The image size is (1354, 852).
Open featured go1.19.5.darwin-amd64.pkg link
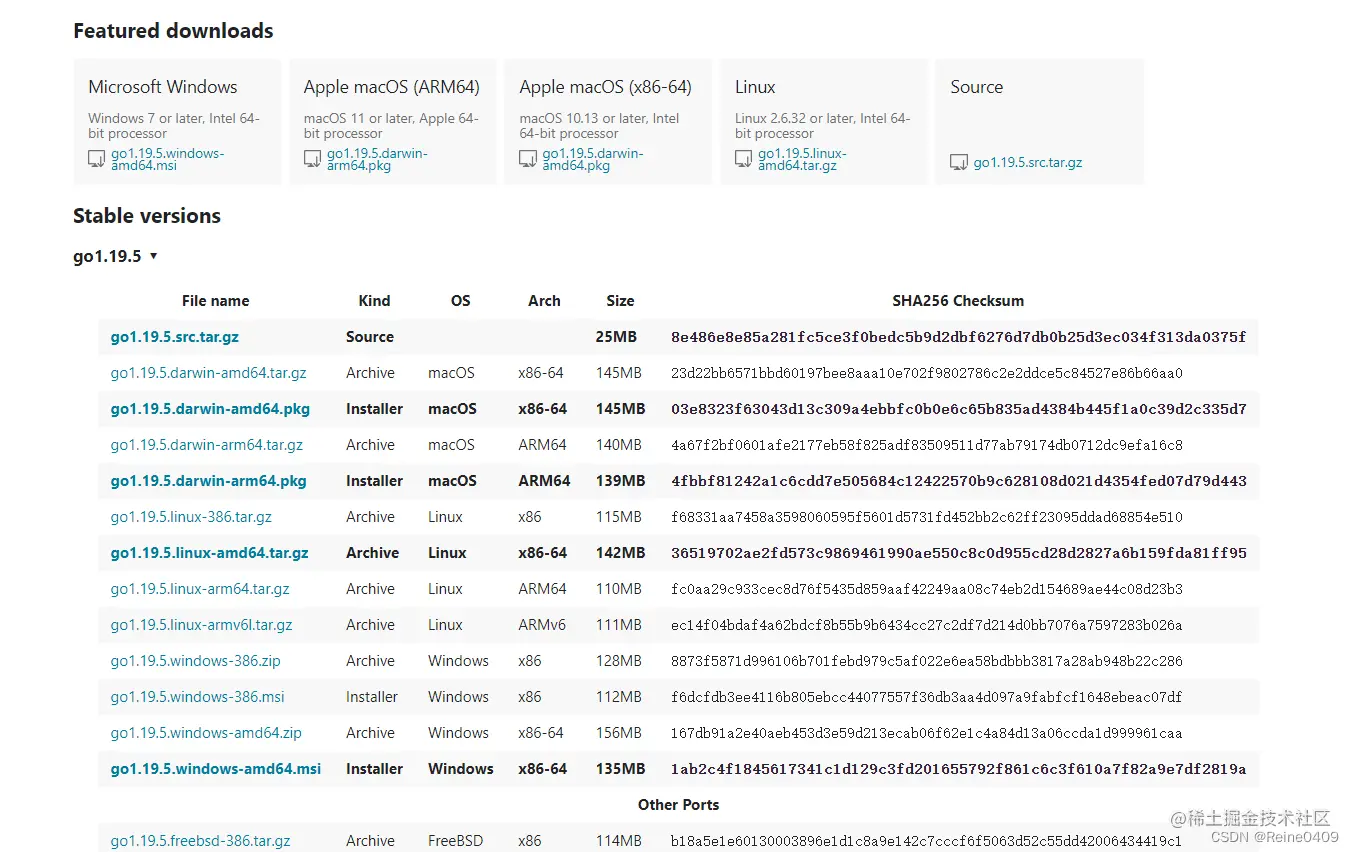(x=593, y=159)
